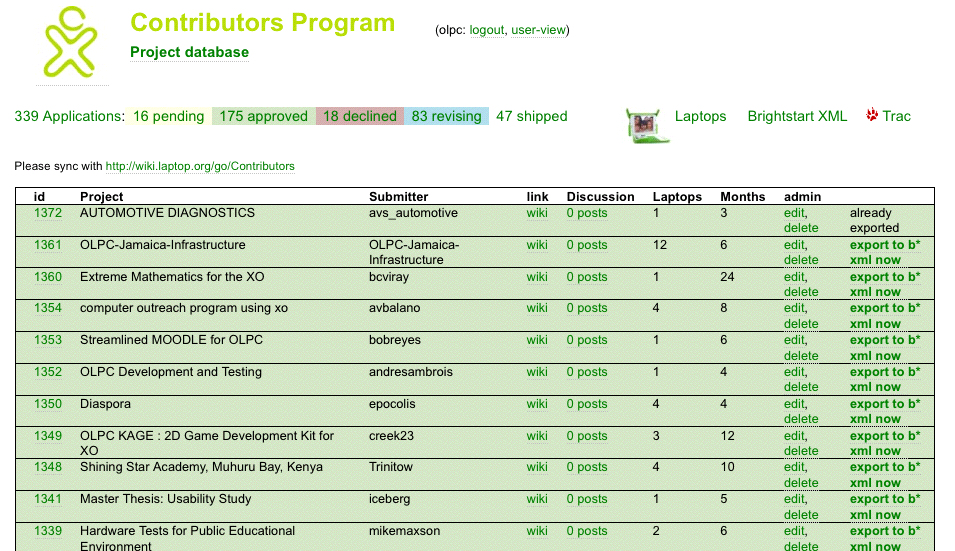The width and height of the screenshot is (955, 551).
Task: Open project id 1372
Action: [x=48, y=213]
